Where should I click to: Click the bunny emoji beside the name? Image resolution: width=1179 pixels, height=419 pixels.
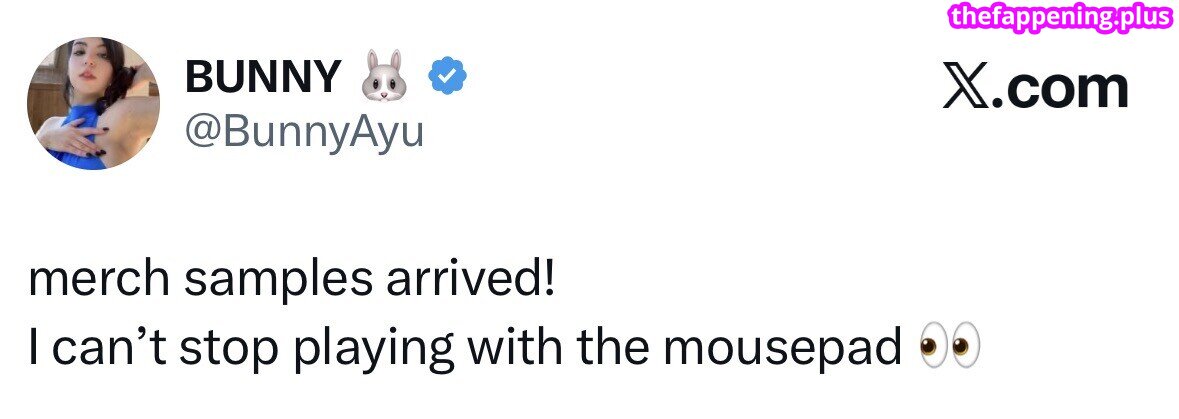tap(386, 78)
